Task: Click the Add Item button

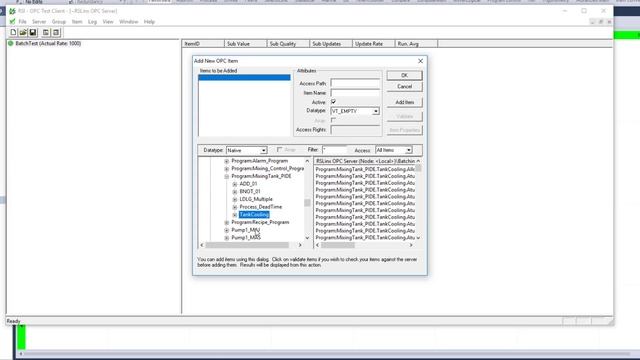Action: pyautogui.click(x=404, y=102)
